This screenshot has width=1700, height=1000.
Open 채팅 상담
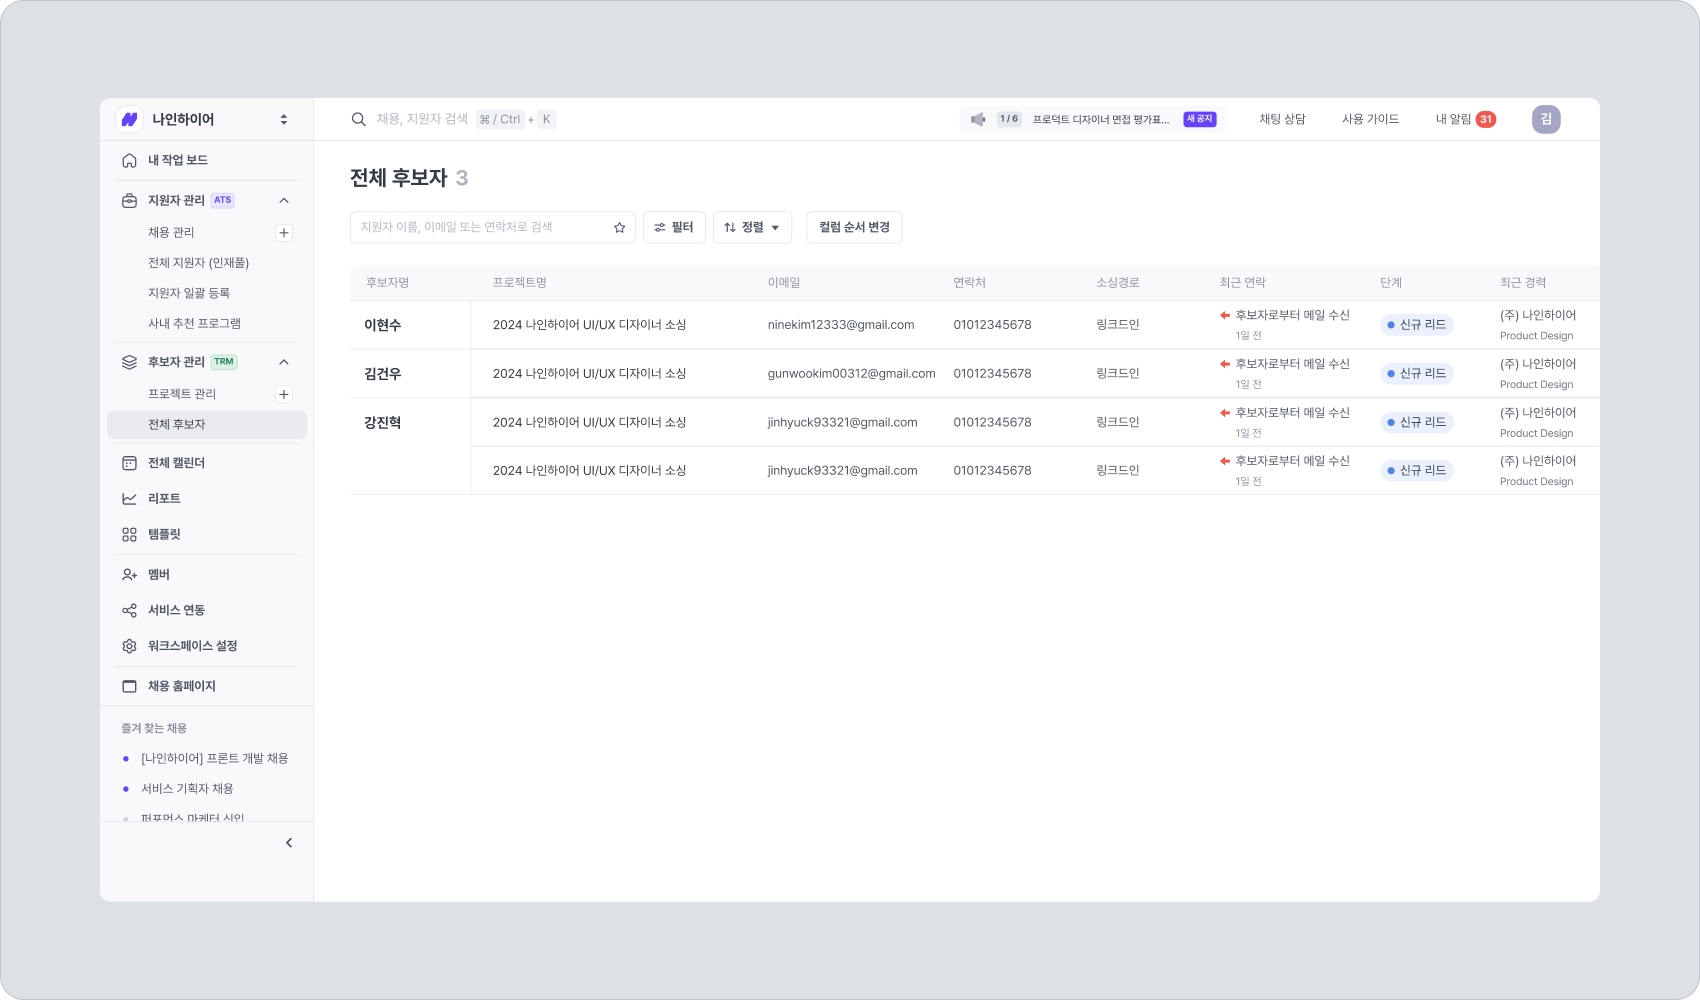(1282, 119)
